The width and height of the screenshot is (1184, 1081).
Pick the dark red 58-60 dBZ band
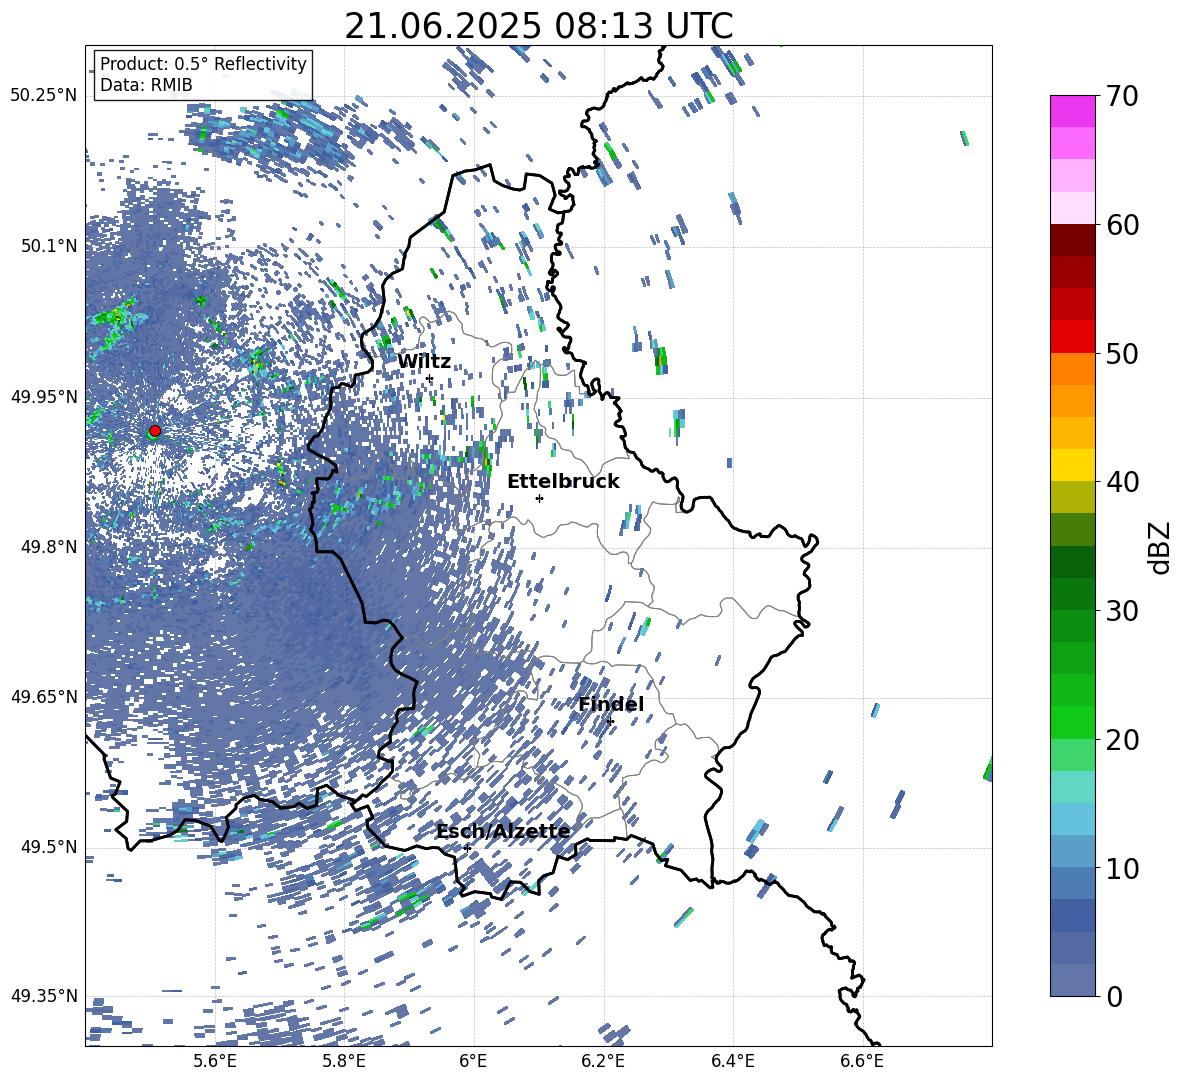coord(1073,239)
